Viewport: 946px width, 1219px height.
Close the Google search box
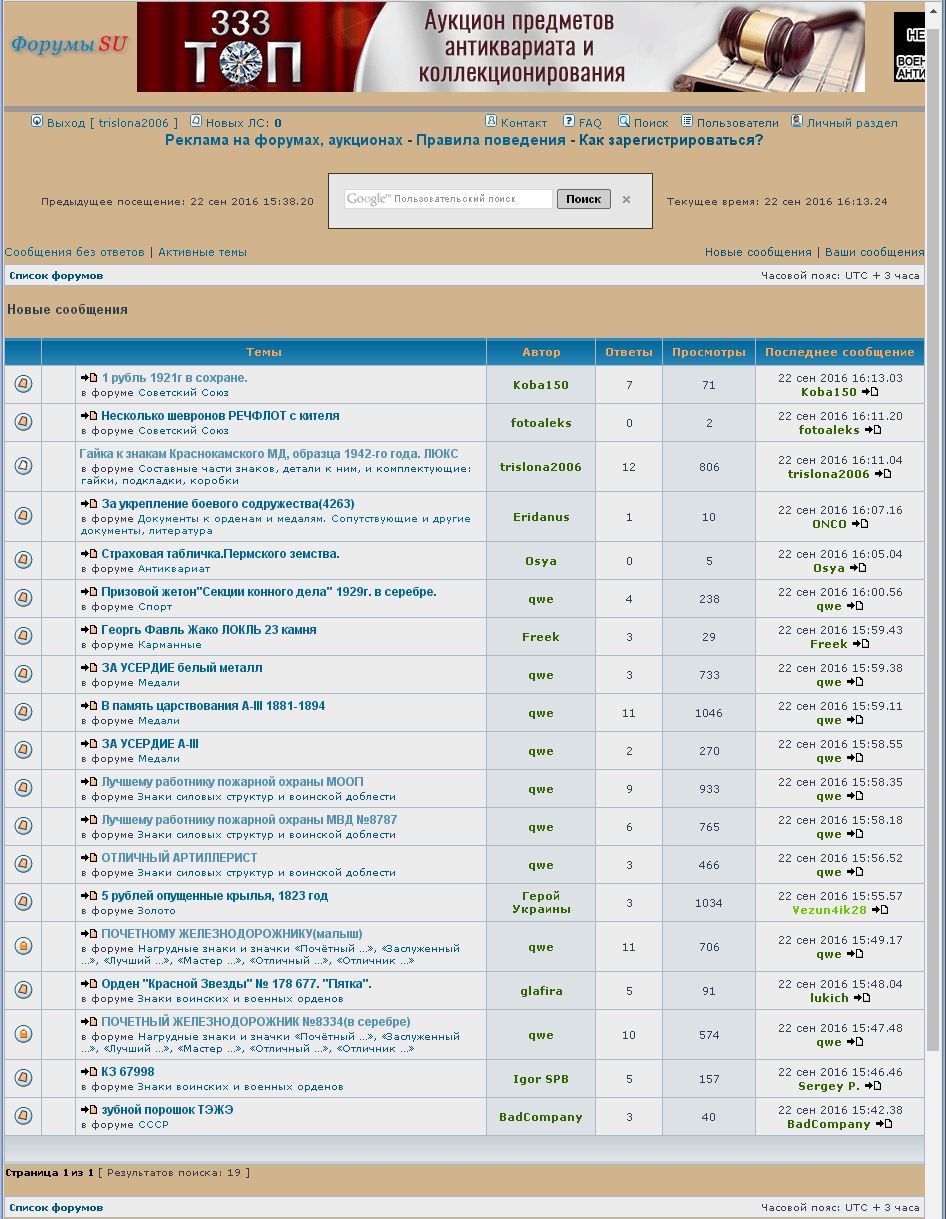(x=626, y=200)
